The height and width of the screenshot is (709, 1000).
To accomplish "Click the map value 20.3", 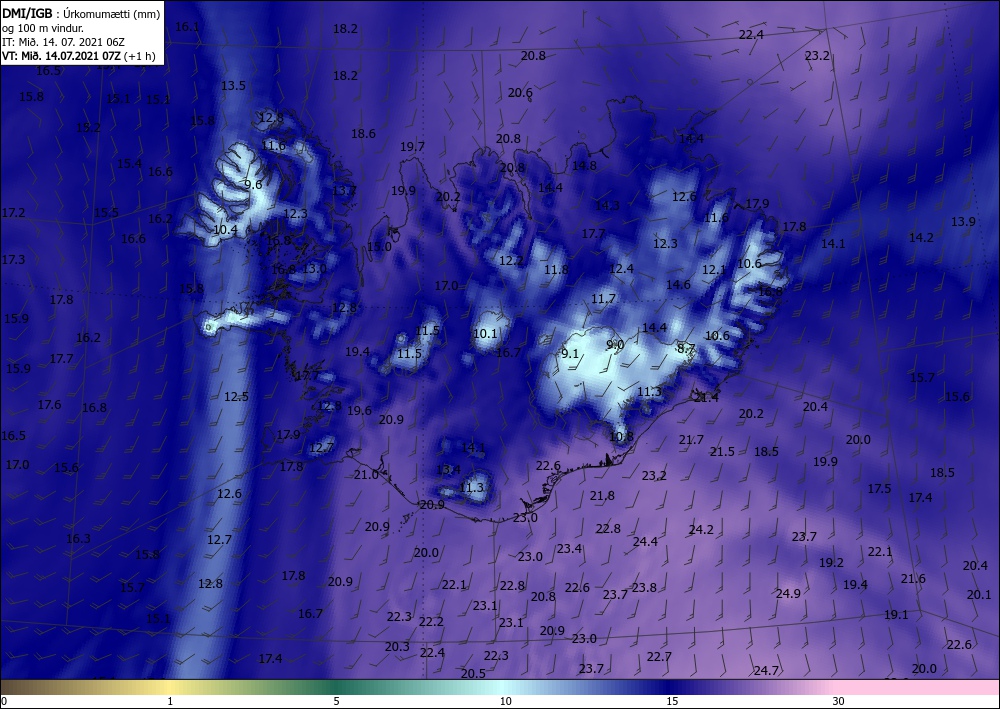I will (x=397, y=647).
